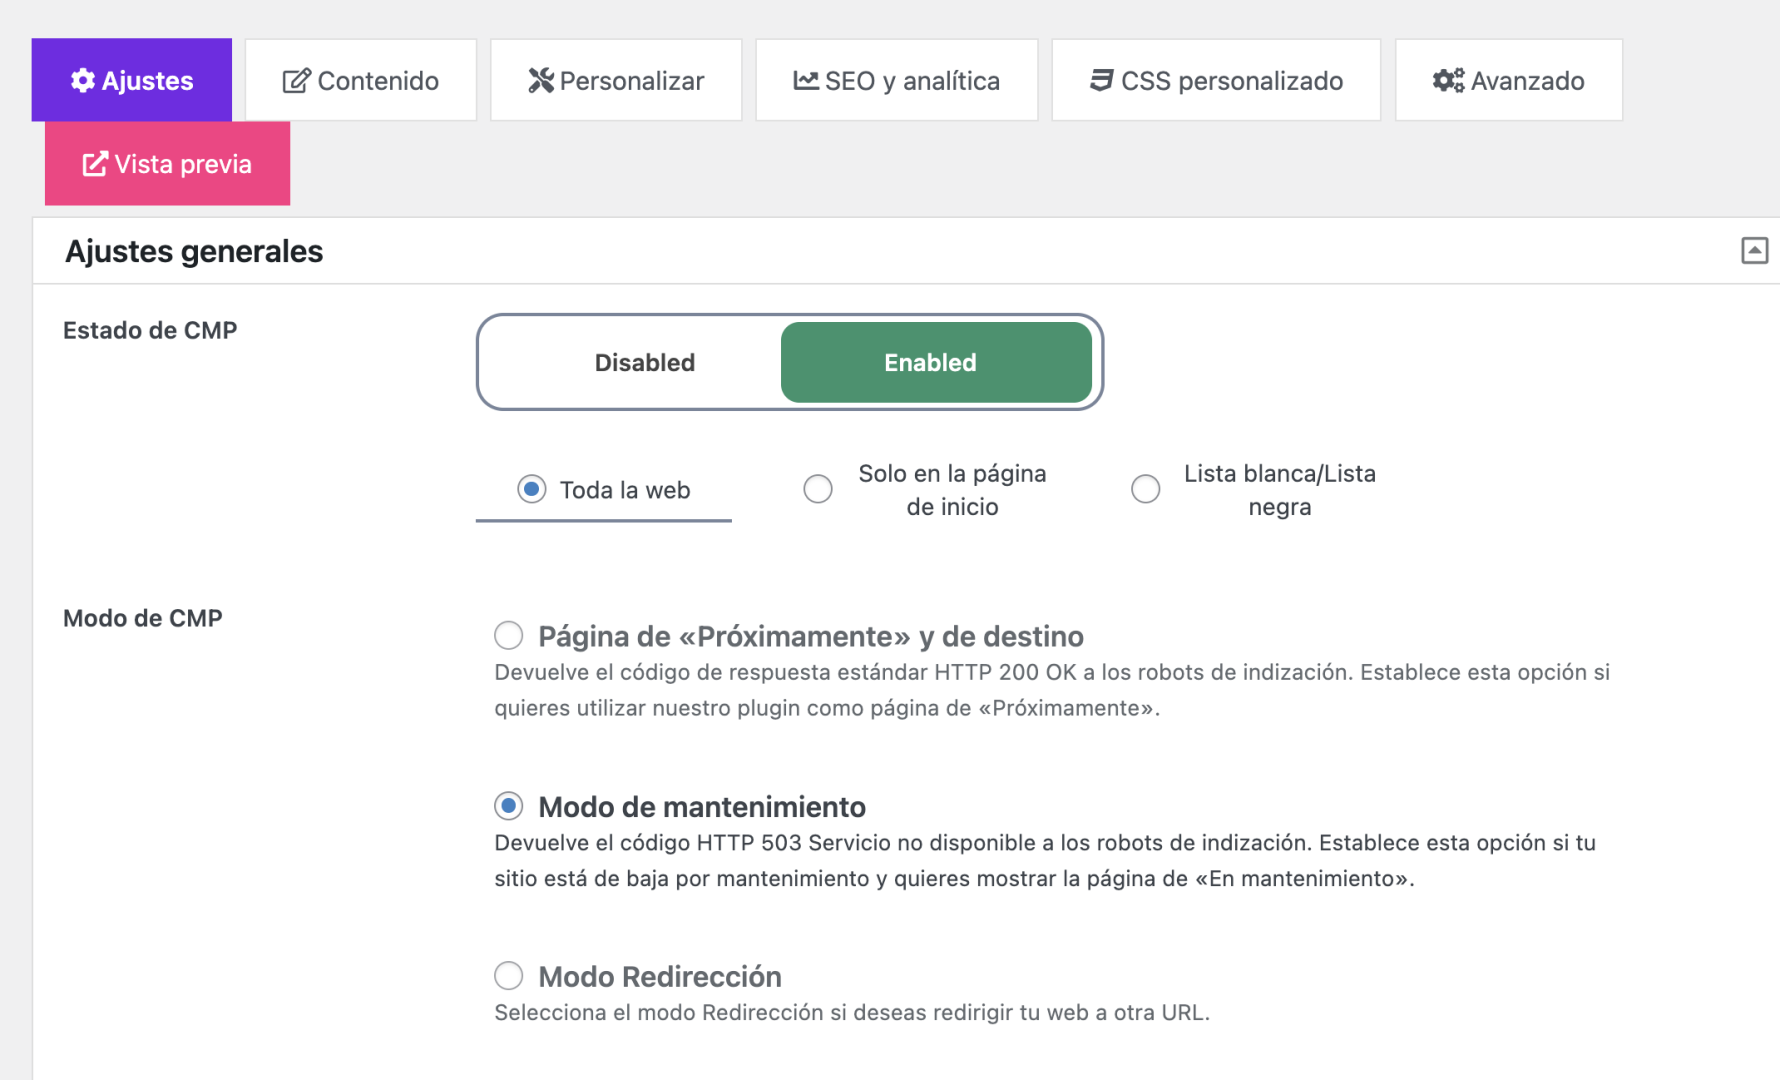Click the CSS3 icon beside CSS personalizado
This screenshot has width=1780, height=1080.
coord(1101,80)
